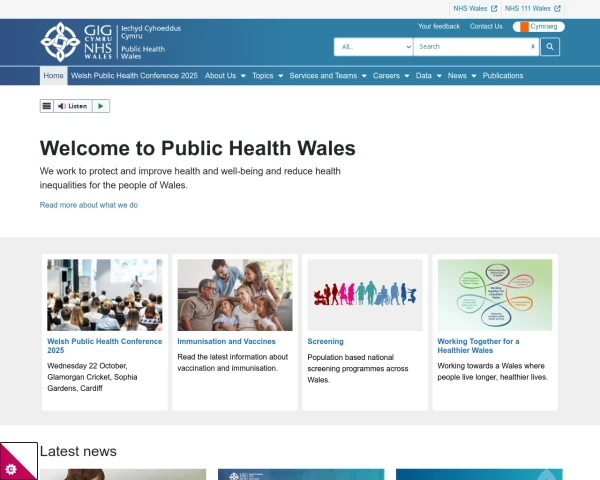Click the green play icon
600x480 pixels.
click(x=101, y=106)
